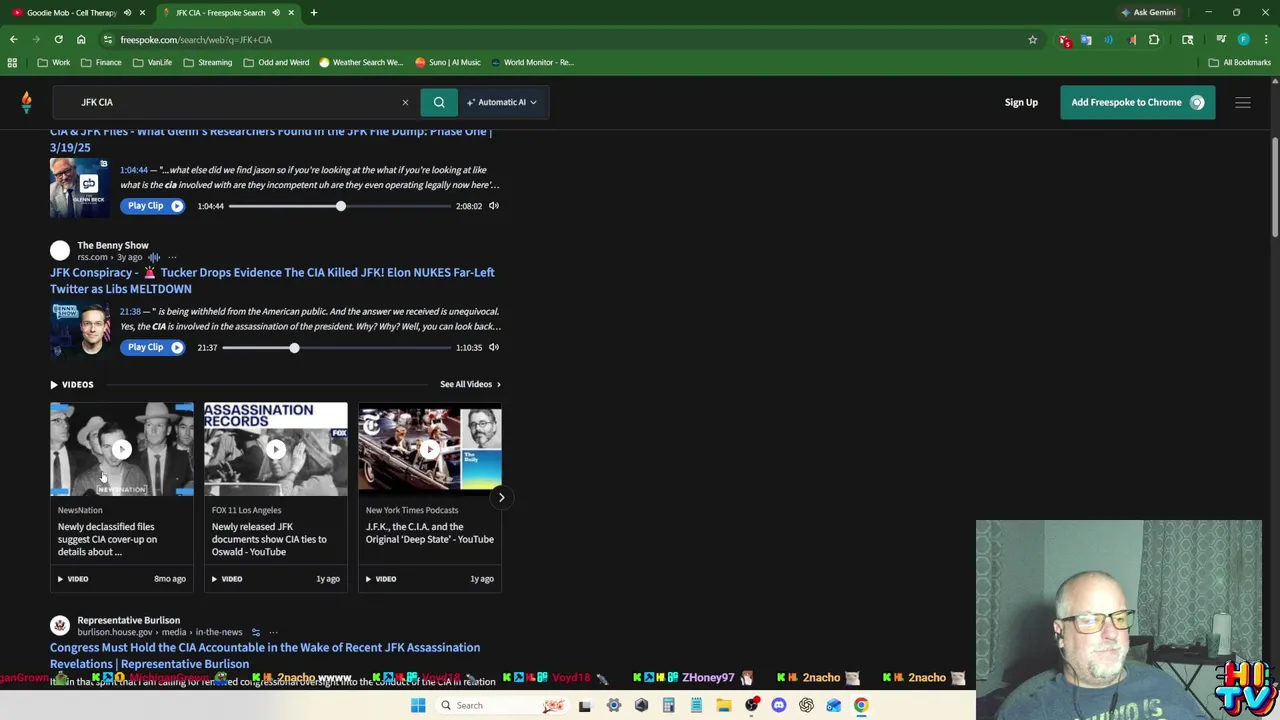Image resolution: width=1280 pixels, height=720 pixels.
Task: Open more options for Representative Burlison result
Action: pyautogui.click(x=273, y=632)
